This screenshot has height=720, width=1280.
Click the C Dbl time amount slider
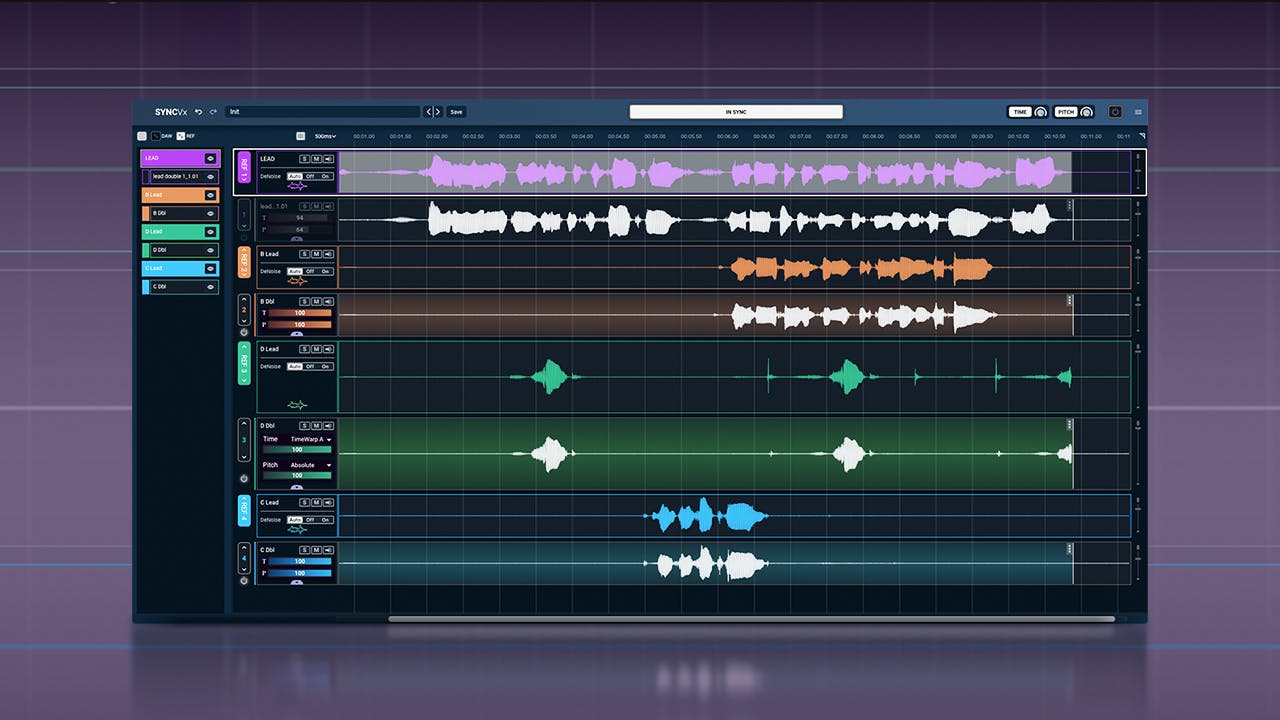(299, 562)
